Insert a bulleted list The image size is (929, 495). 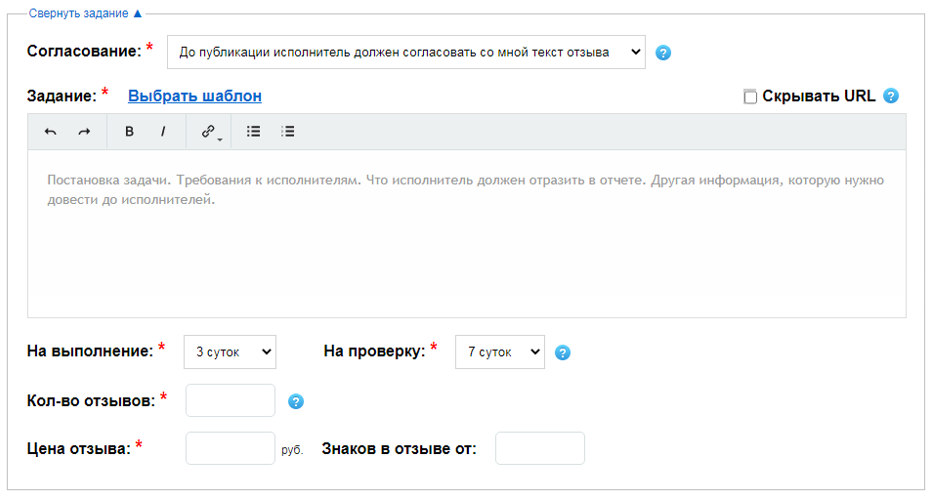coord(254,132)
